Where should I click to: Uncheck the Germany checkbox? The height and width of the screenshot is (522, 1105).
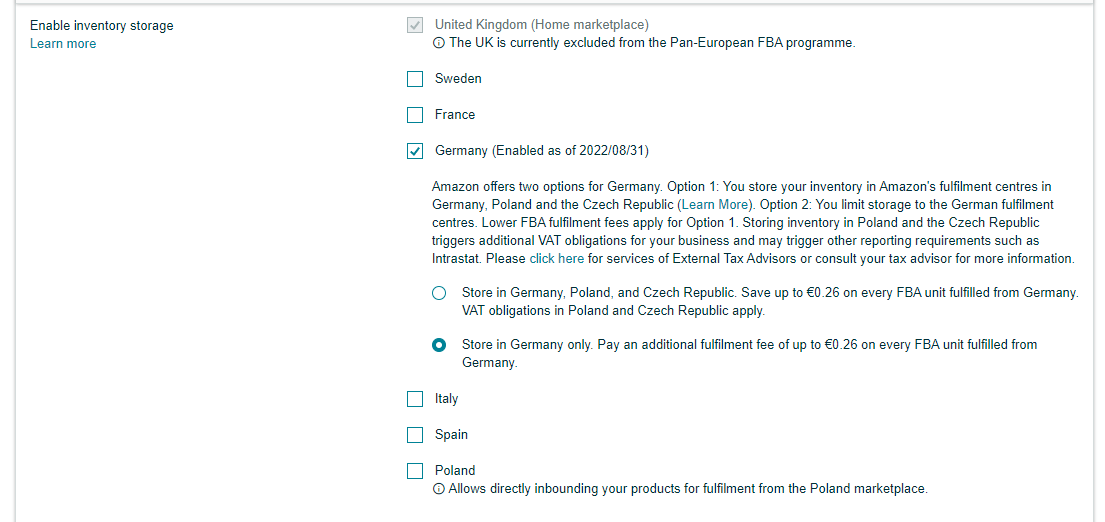pos(415,151)
